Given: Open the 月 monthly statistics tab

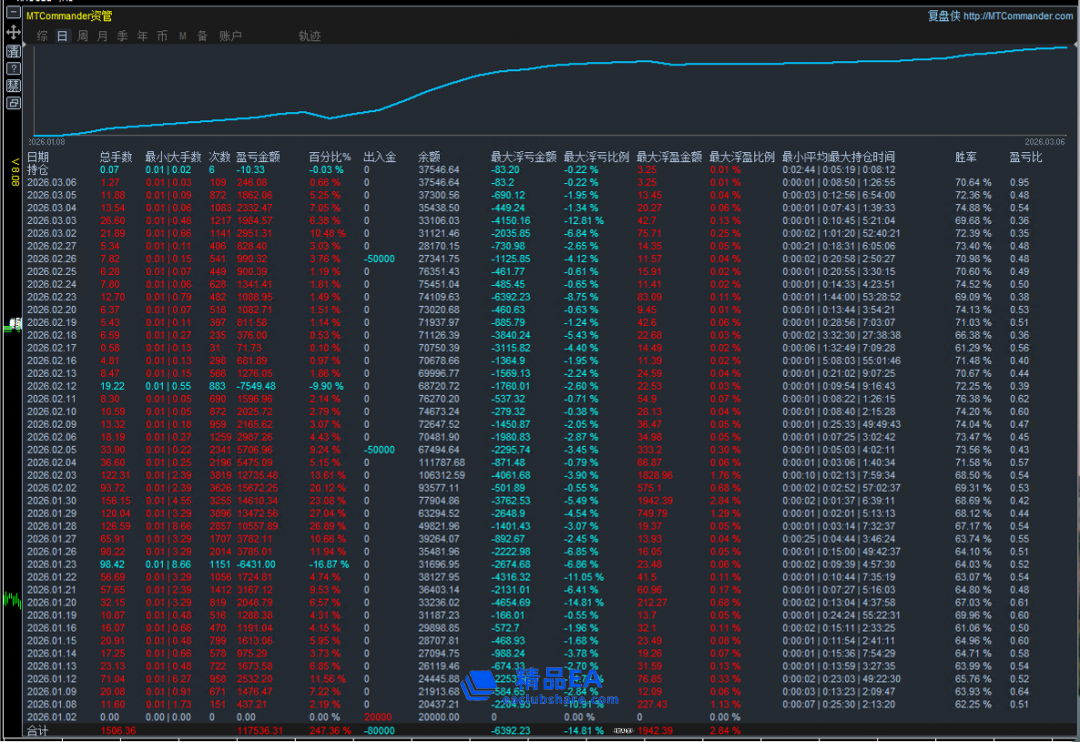Looking at the screenshot, I should (102, 36).
